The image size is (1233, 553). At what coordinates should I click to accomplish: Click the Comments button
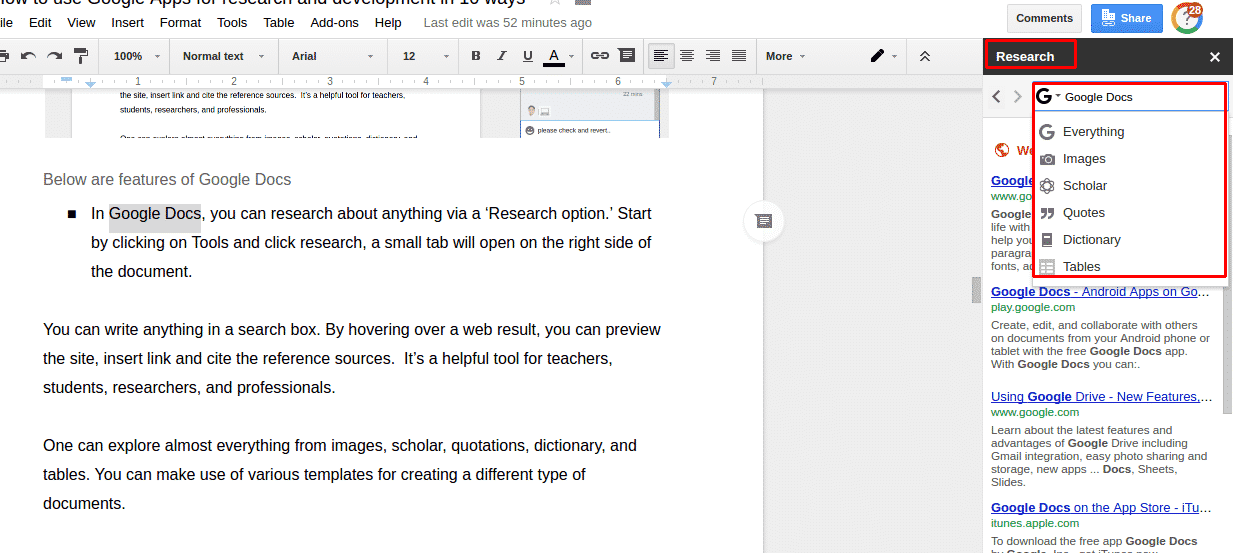(1044, 18)
